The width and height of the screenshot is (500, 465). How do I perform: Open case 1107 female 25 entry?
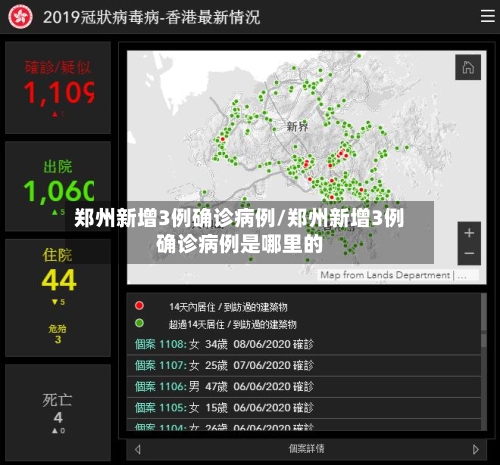pyautogui.click(x=304, y=366)
